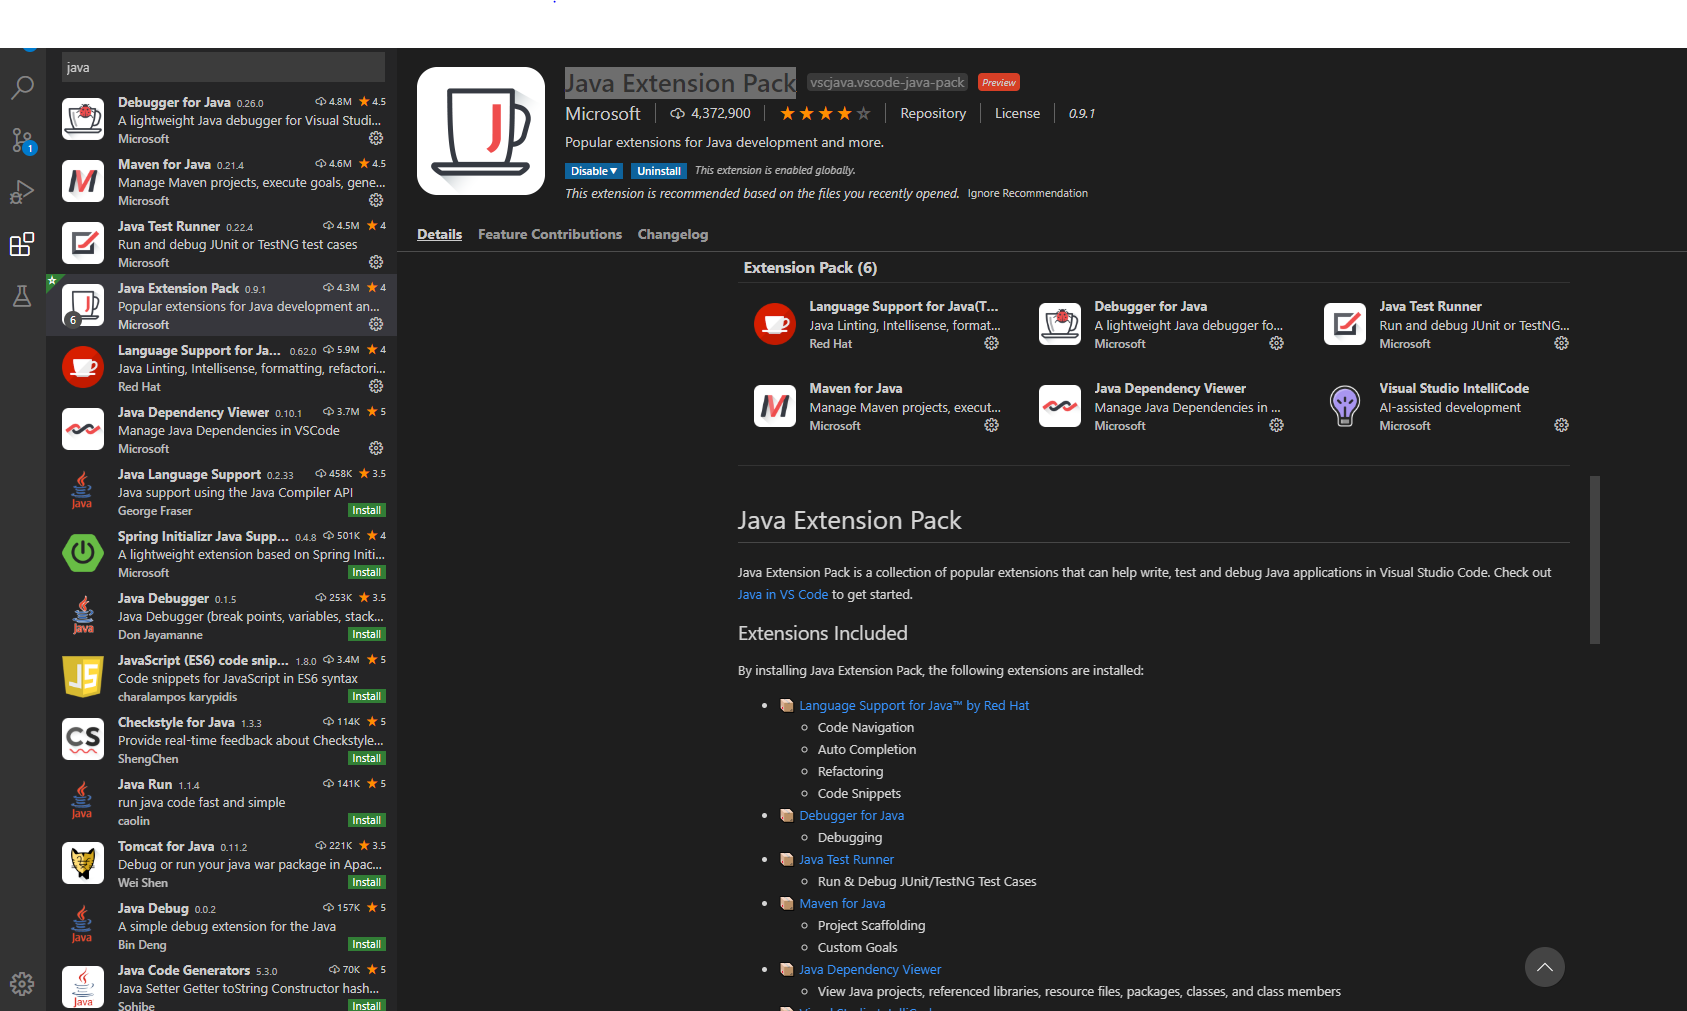Click the extension search field containing java
Image resolution: width=1687 pixels, height=1011 pixels.
tap(223, 67)
